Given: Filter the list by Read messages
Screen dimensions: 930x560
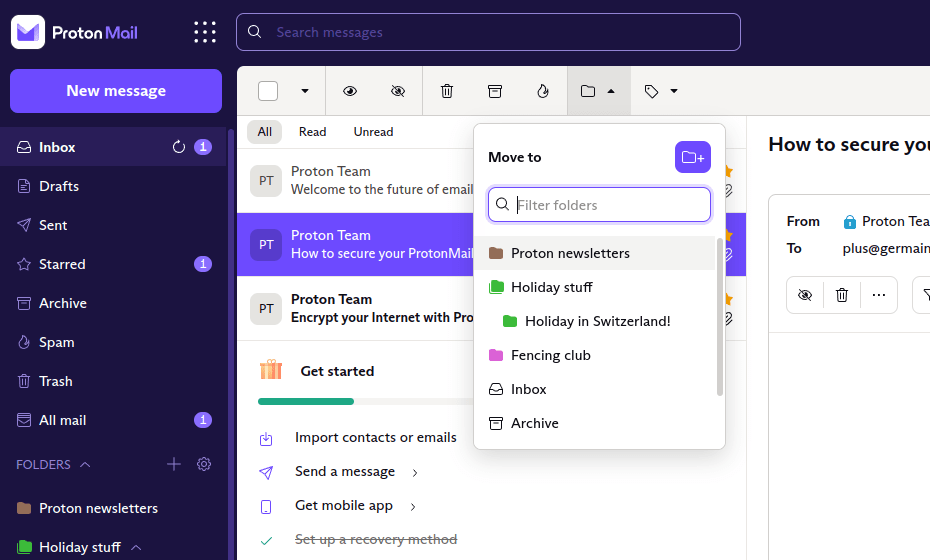Looking at the screenshot, I should click(x=313, y=132).
